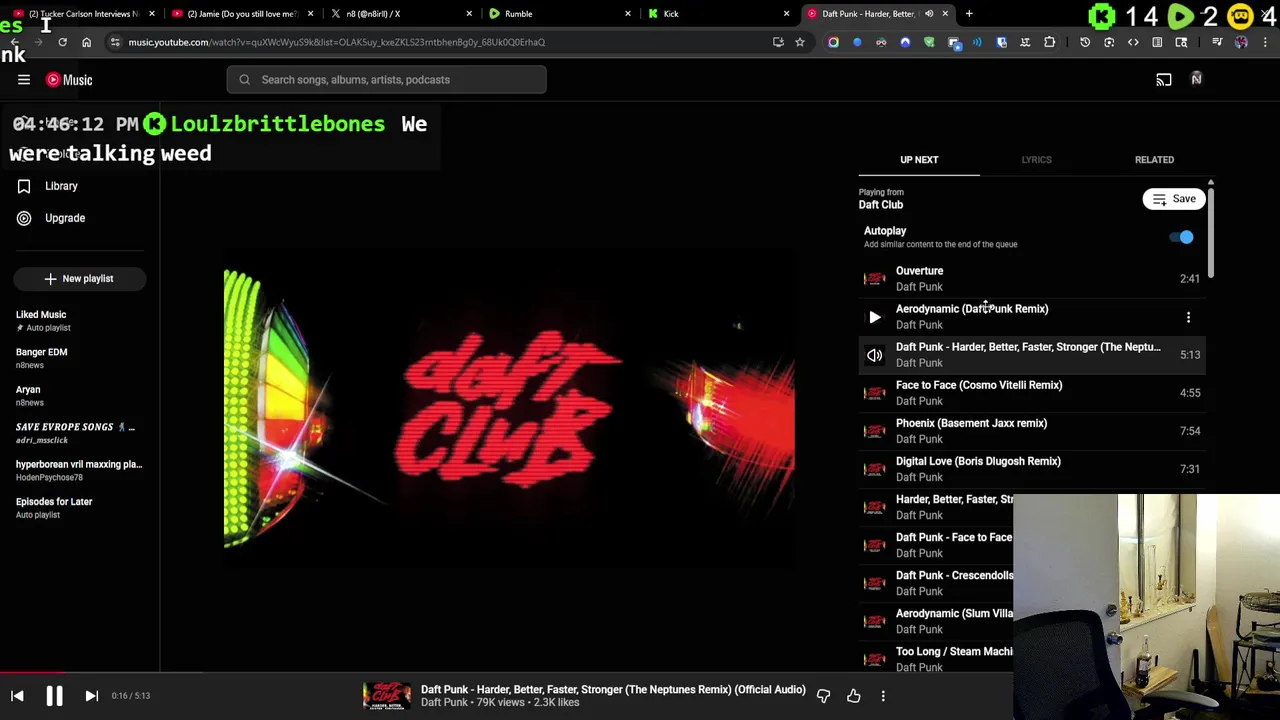Click the Daft Punk artist under Ouverture
Image resolution: width=1280 pixels, height=720 pixels.
919,287
